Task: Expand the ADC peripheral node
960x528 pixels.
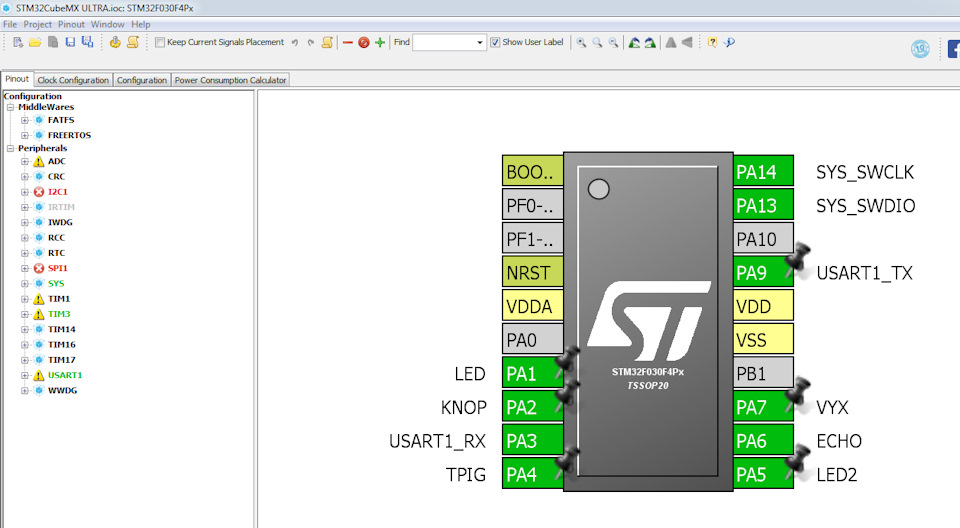Action: click(x=24, y=162)
